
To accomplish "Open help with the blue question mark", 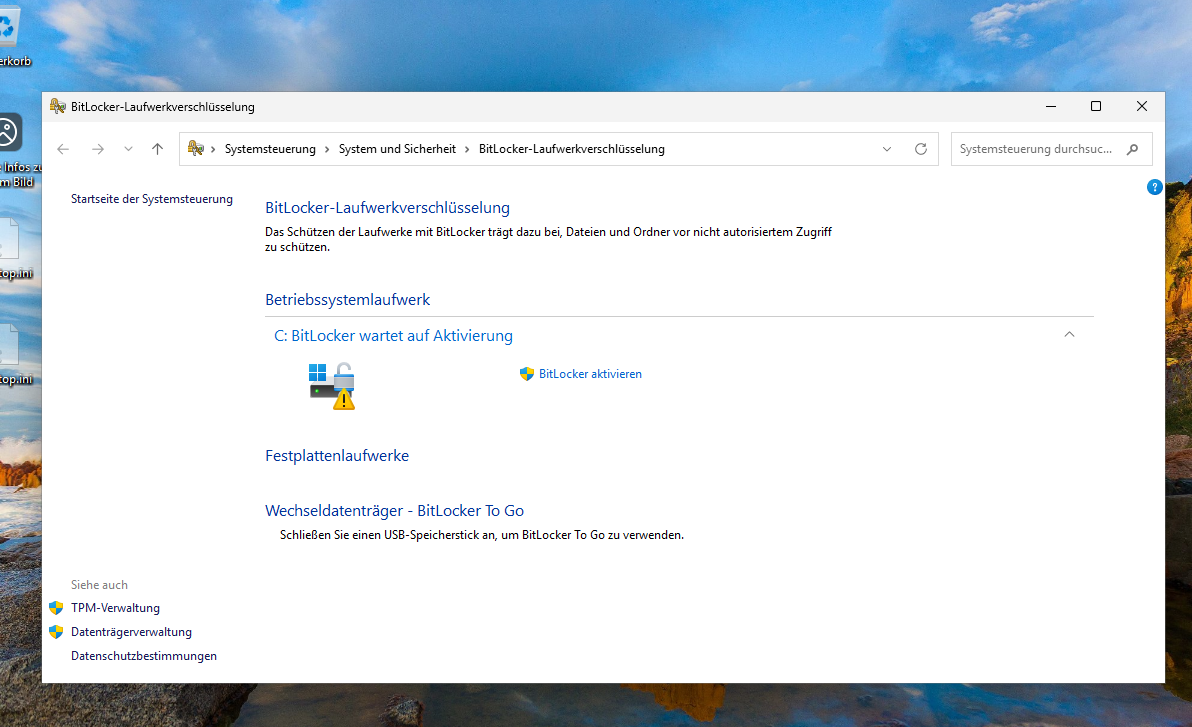I will [1154, 187].
